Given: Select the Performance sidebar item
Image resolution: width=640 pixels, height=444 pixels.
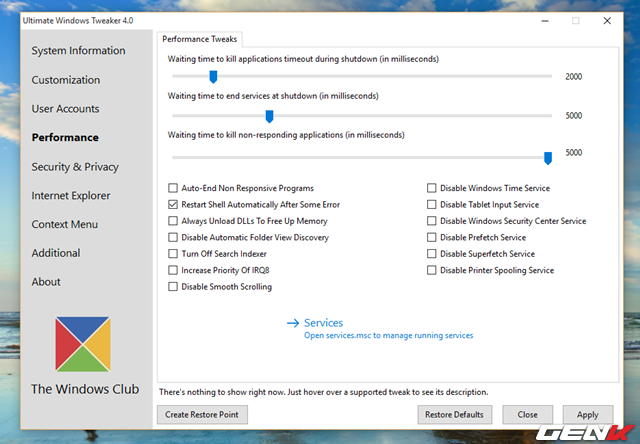Looking at the screenshot, I should point(65,138).
